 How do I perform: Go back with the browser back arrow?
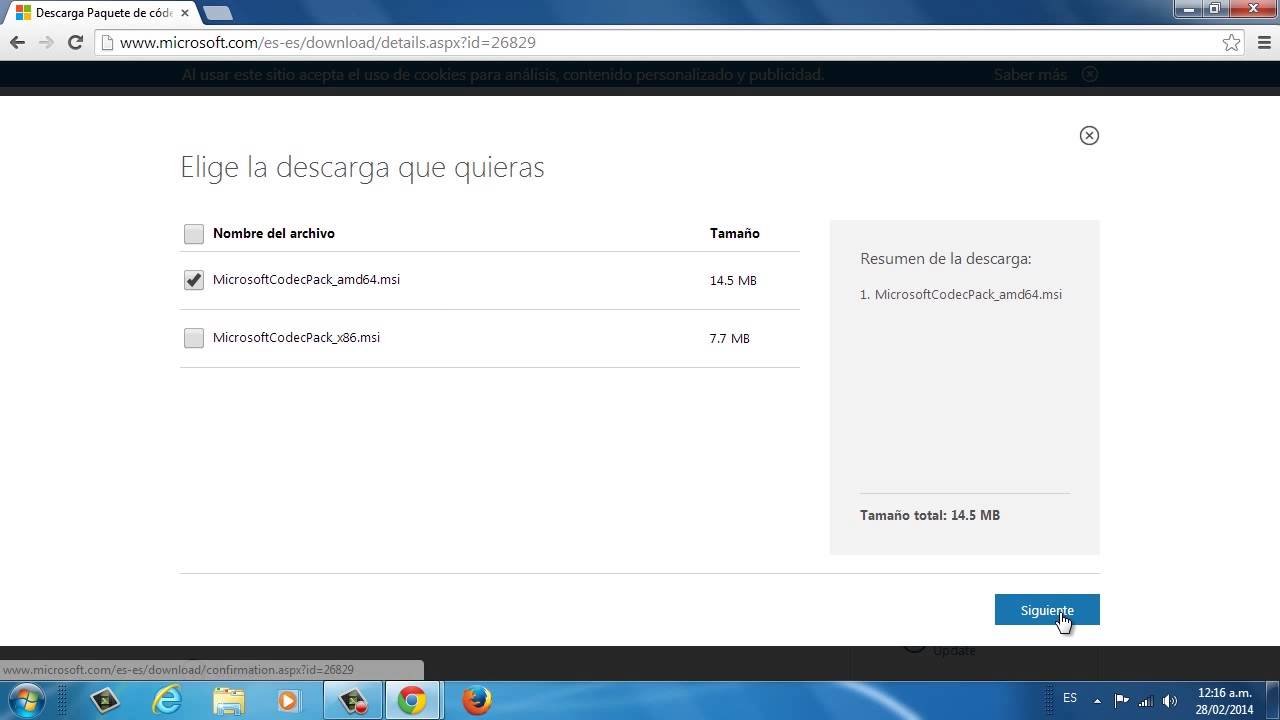(x=17, y=43)
